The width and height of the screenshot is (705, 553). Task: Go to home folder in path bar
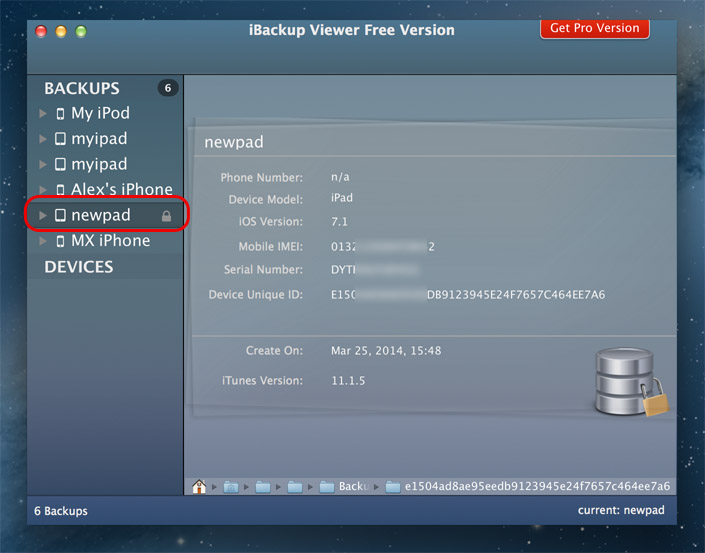pyautogui.click(x=199, y=486)
